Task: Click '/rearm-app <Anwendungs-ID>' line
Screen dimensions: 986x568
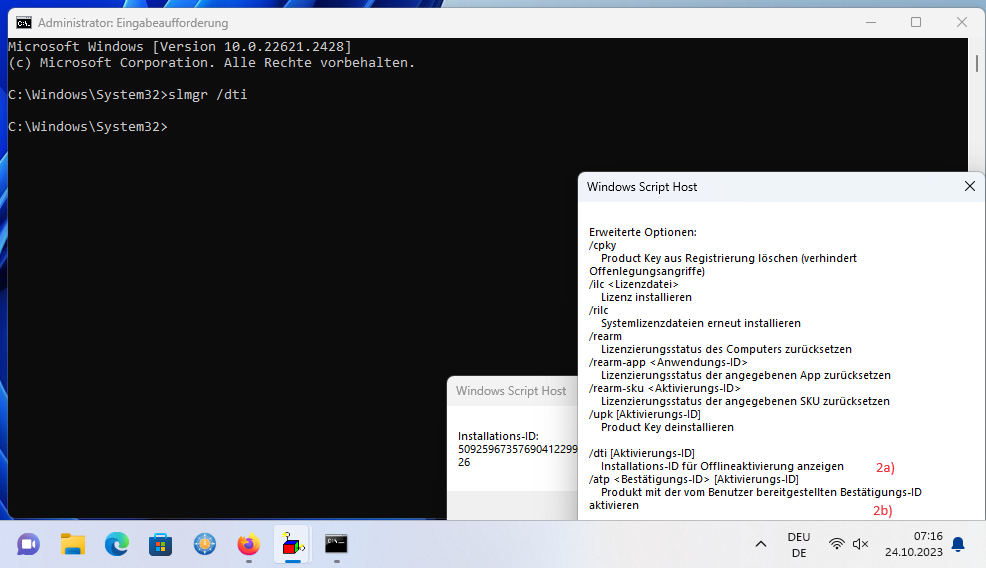Action: click(x=668, y=362)
